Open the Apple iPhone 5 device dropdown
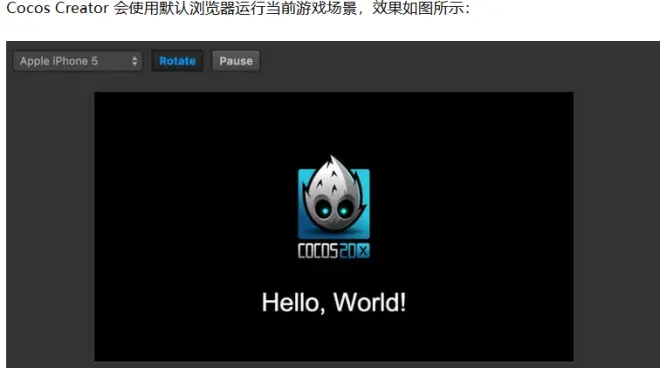Screen dimensions: 660x368 point(77,61)
